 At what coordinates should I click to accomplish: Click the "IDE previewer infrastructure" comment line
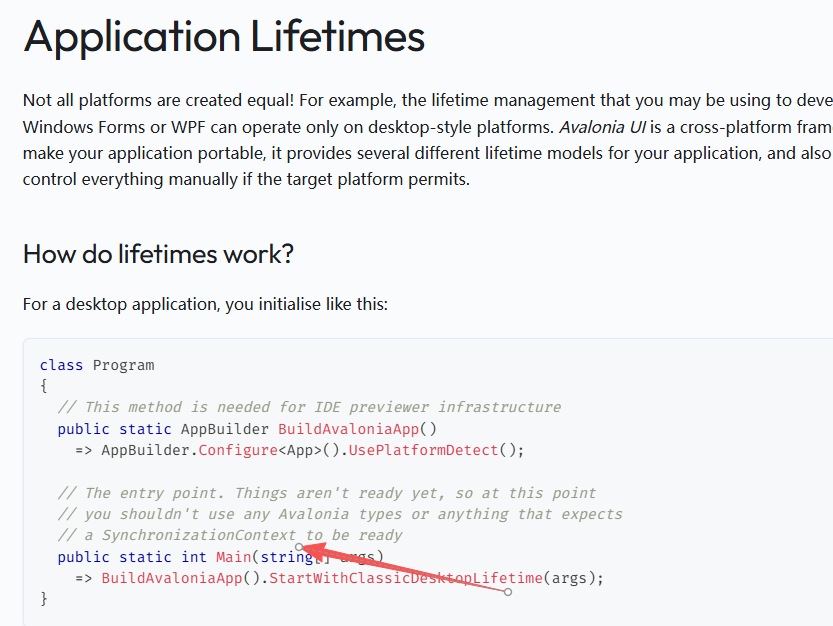click(x=309, y=407)
